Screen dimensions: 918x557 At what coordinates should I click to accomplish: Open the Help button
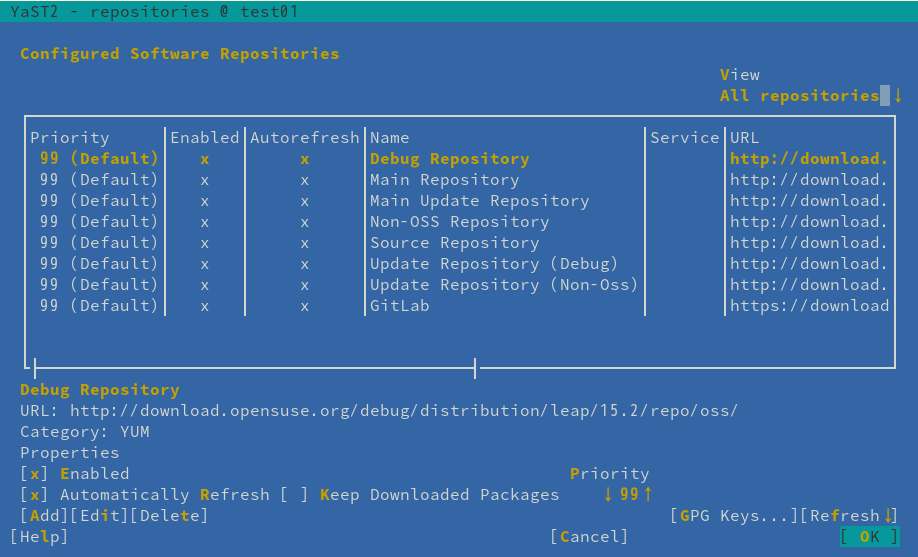[x=39, y=537]
